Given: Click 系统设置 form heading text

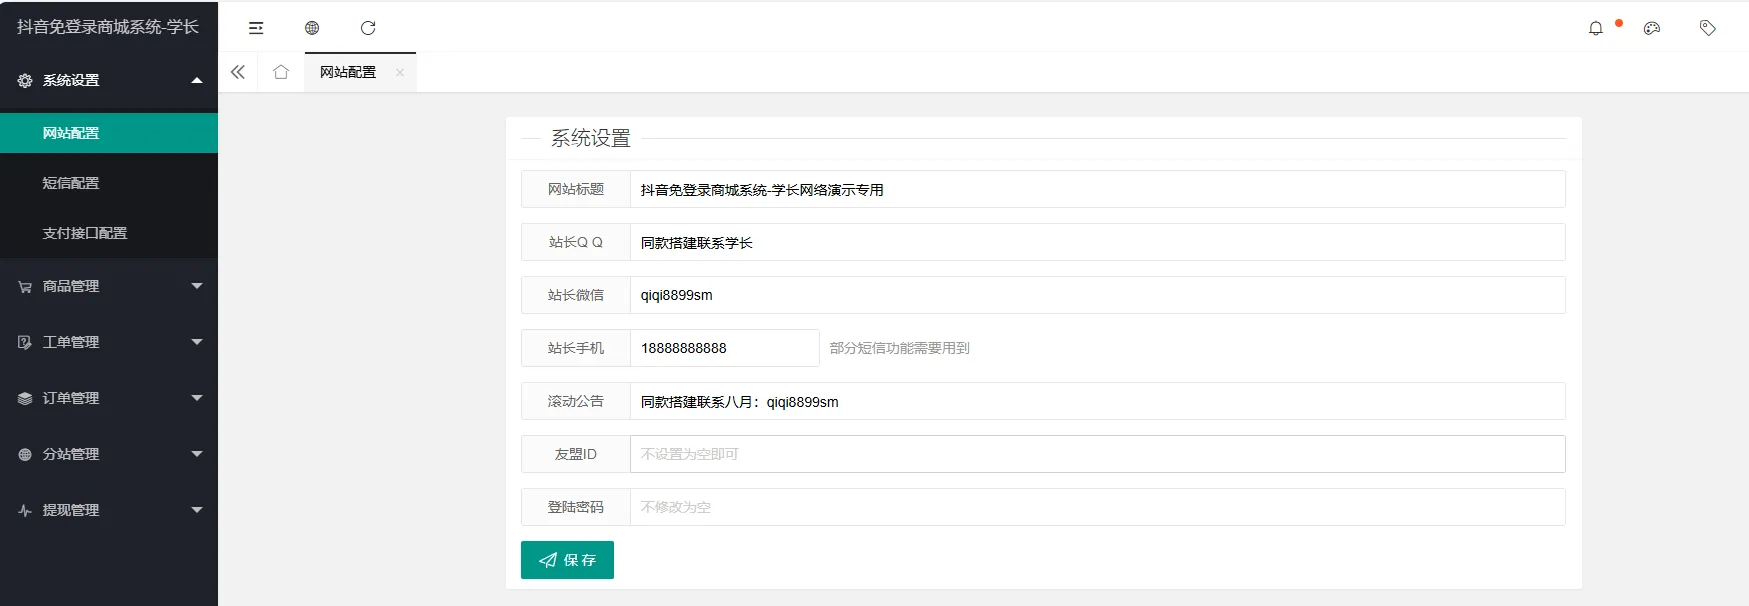Looking at the screenshot, I should click(591, 138).
